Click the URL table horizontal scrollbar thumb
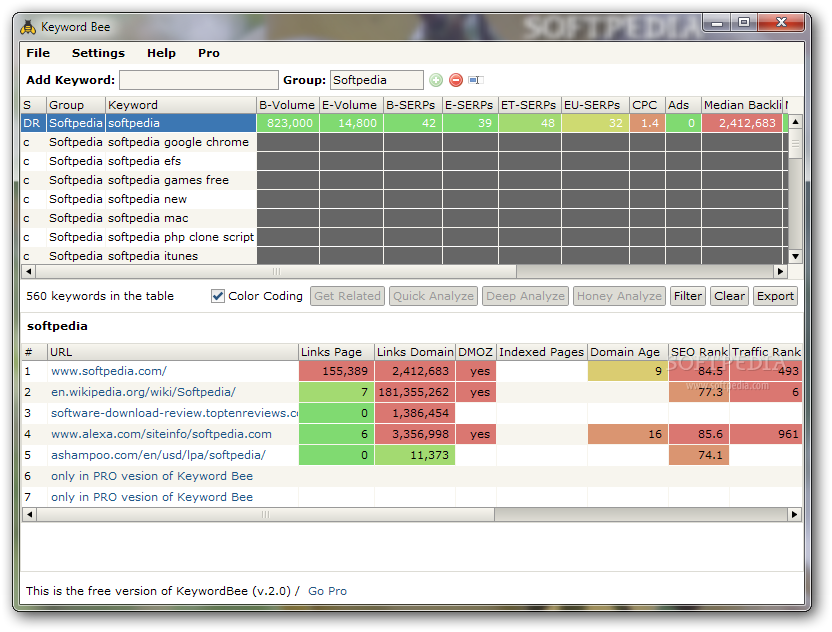 point(265,514)
